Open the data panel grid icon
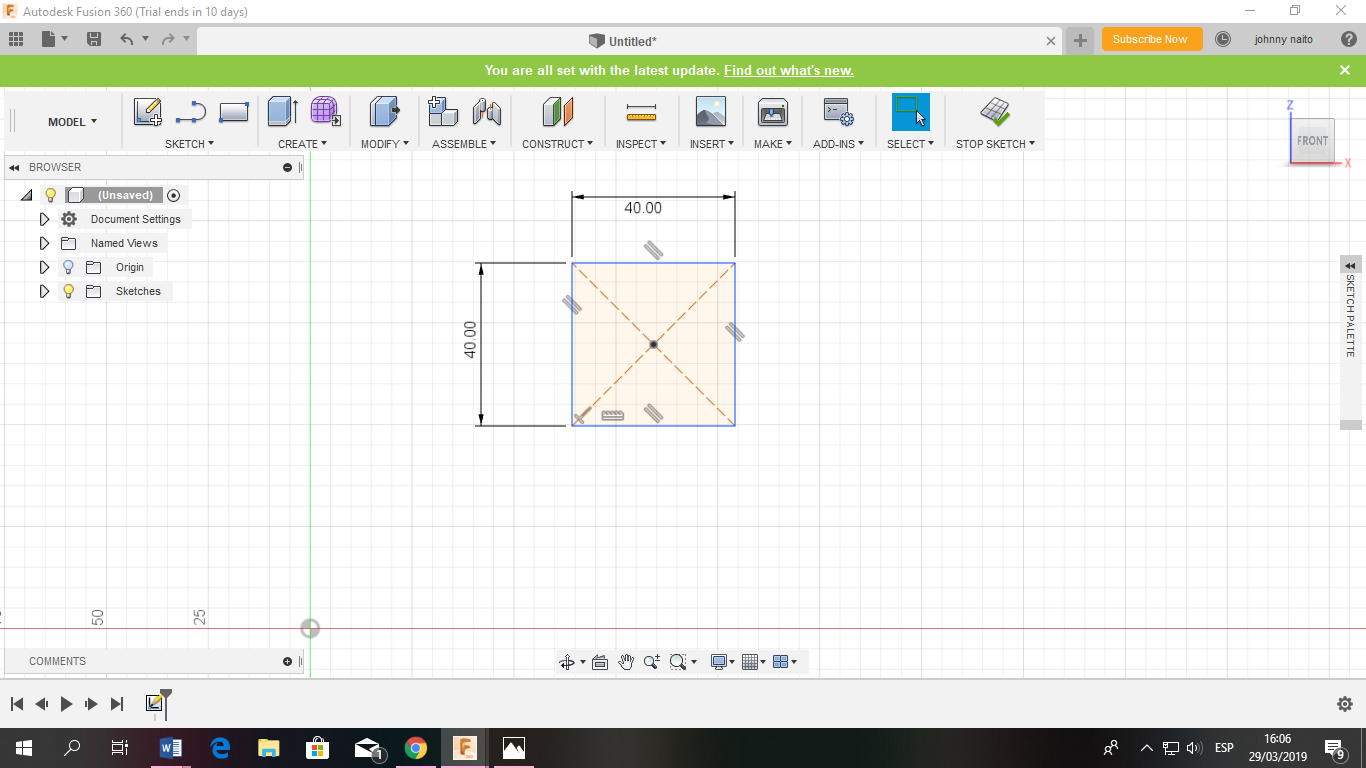The width and height of the screenshot is (1366, 768). (16, 39)
